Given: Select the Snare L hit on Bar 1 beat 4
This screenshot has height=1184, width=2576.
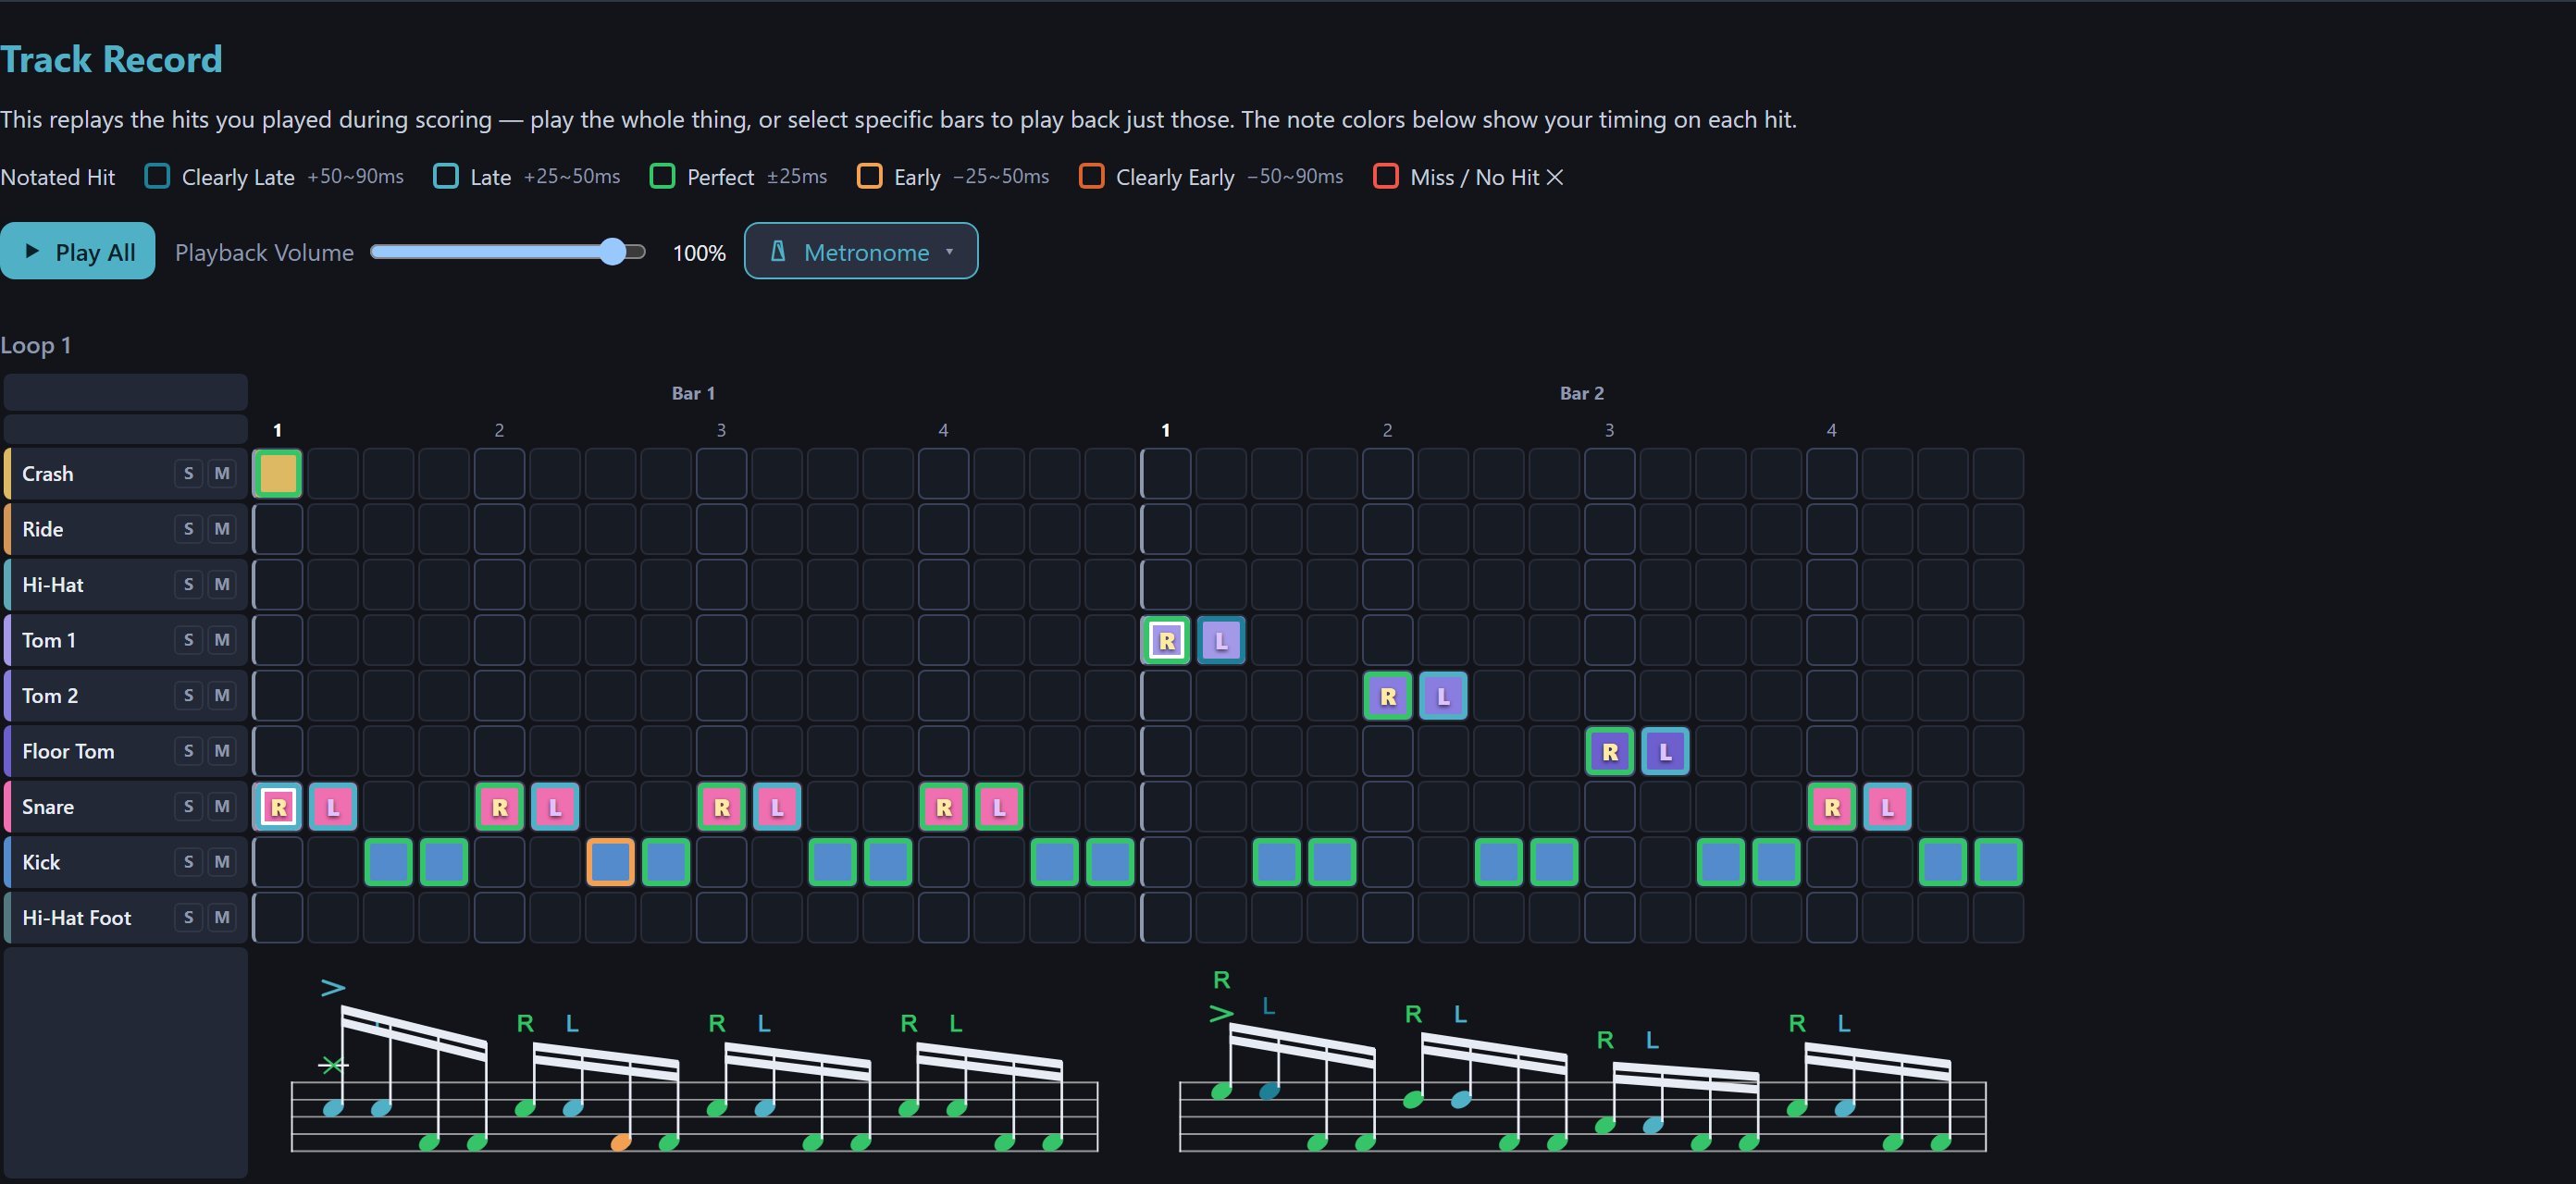Looking at the screenshot, I should click(x=999, y=807).
